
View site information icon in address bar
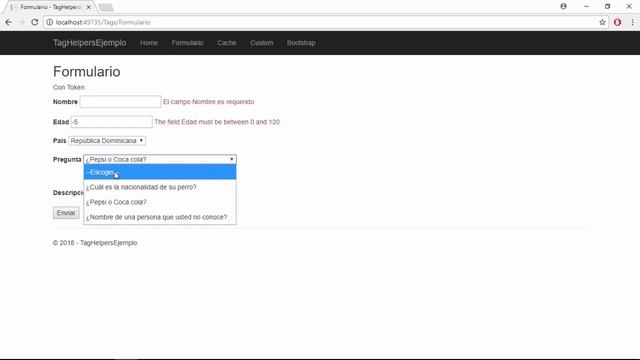click(x=49, y=22)
